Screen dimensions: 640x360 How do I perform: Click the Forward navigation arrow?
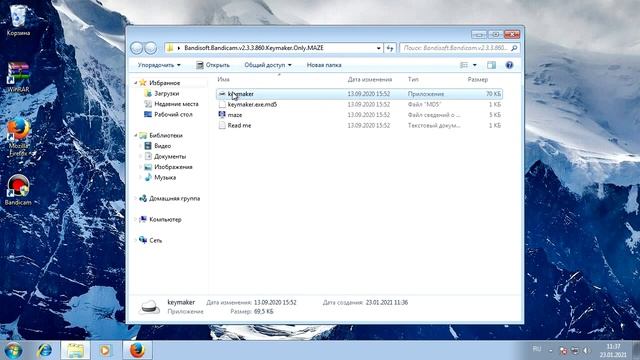[151, 48]
